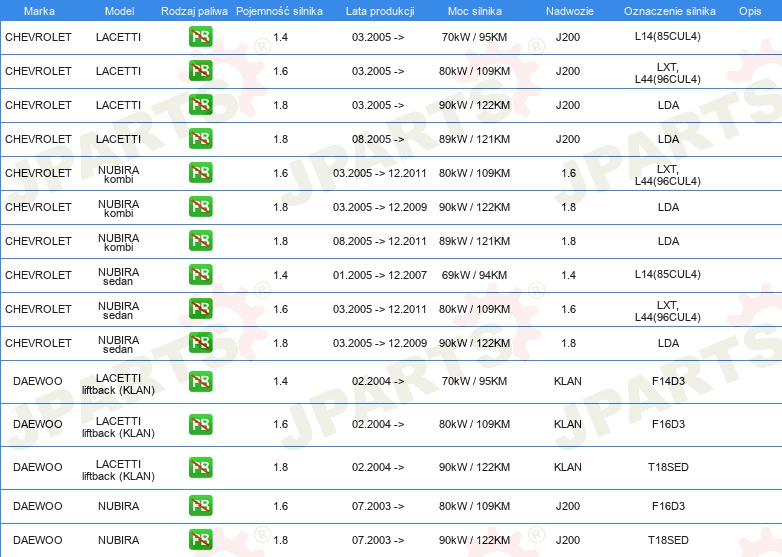Click fuel icon in Nubira kombi 1.8 90kW row
Screen dimensions: 782x557
pos(200,206)
